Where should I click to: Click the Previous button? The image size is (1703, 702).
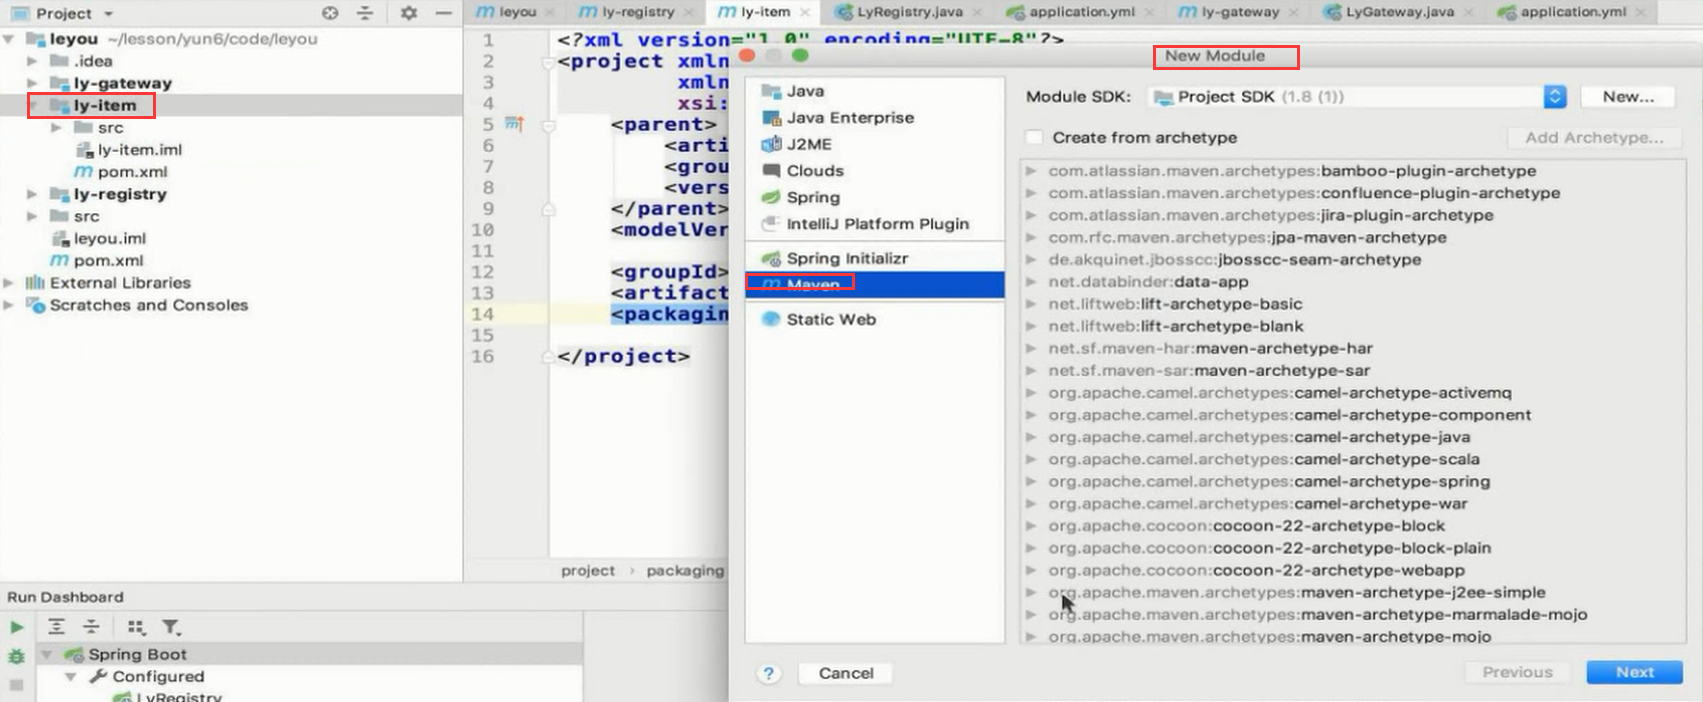[x=1517, y=672]
